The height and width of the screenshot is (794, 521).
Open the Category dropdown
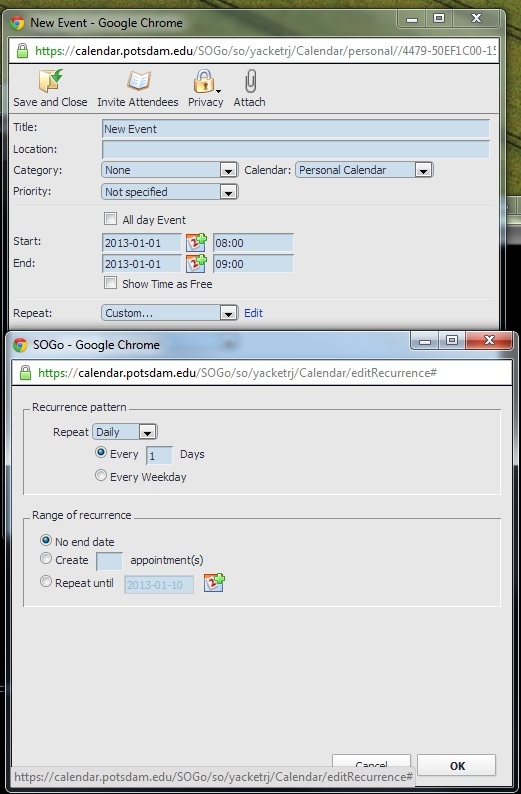click(169, 170)
